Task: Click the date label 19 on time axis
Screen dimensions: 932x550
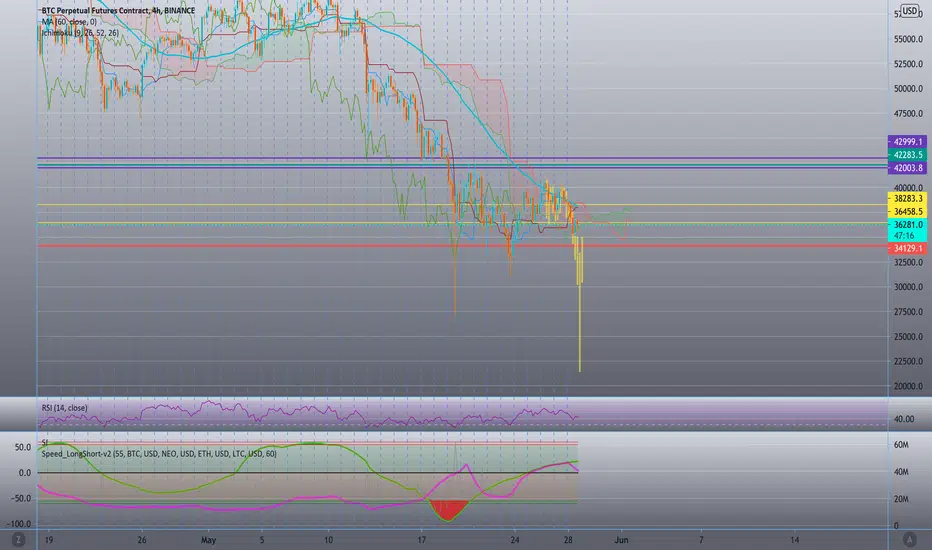Action: tap(49, 540)
